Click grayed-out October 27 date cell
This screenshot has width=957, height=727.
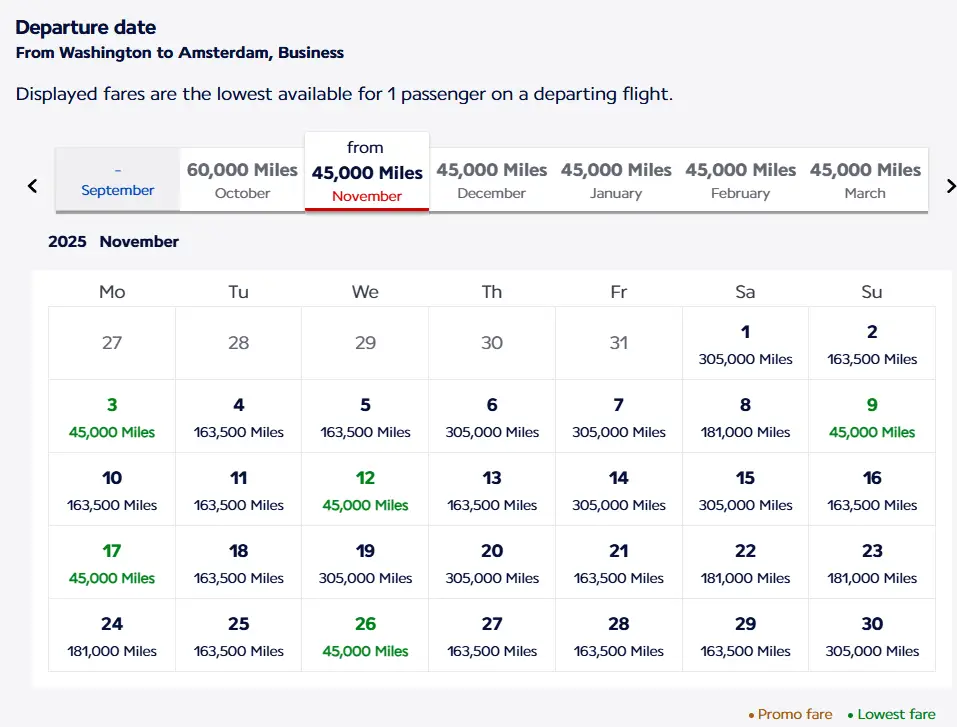[112, 343]
